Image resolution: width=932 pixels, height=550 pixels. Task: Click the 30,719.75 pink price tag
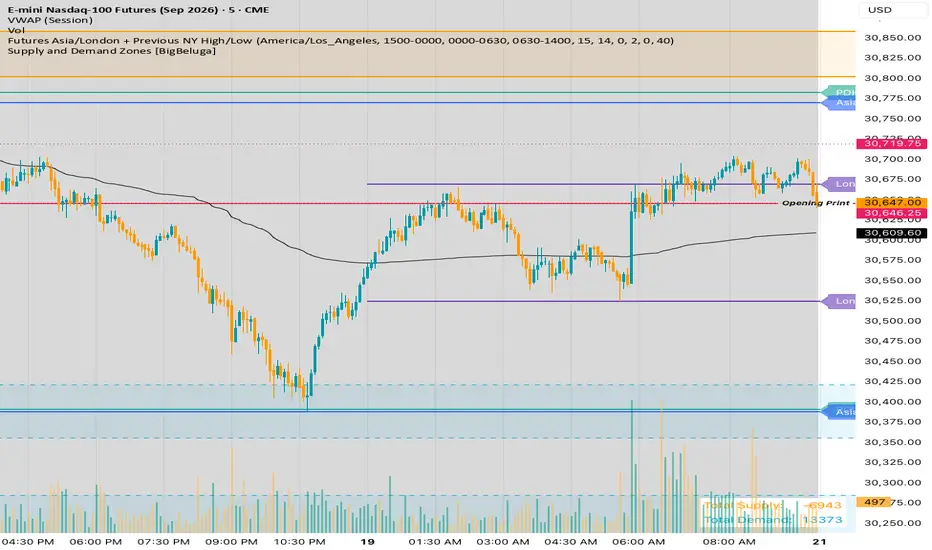click(892, 143)
